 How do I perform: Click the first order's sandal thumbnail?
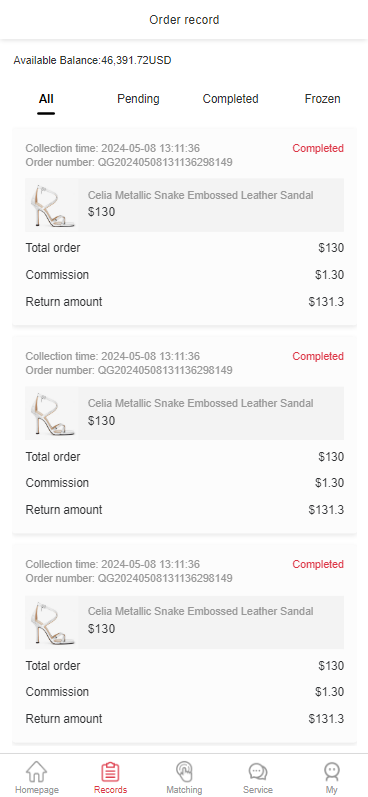[52, 205]
